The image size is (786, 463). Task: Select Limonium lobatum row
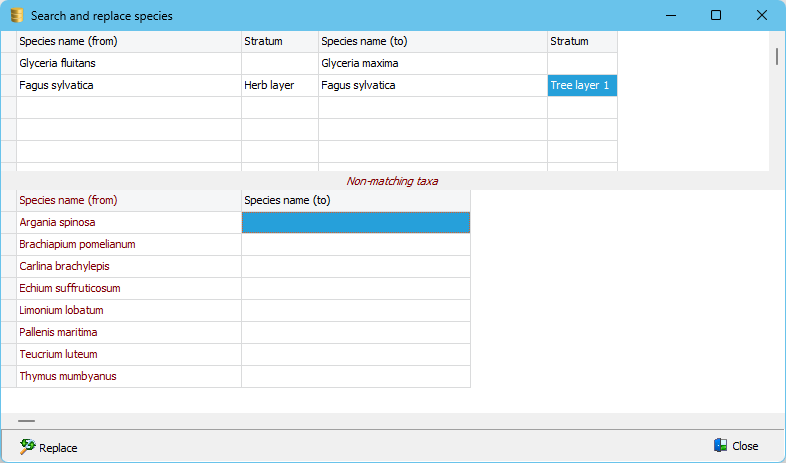[129, 311]
